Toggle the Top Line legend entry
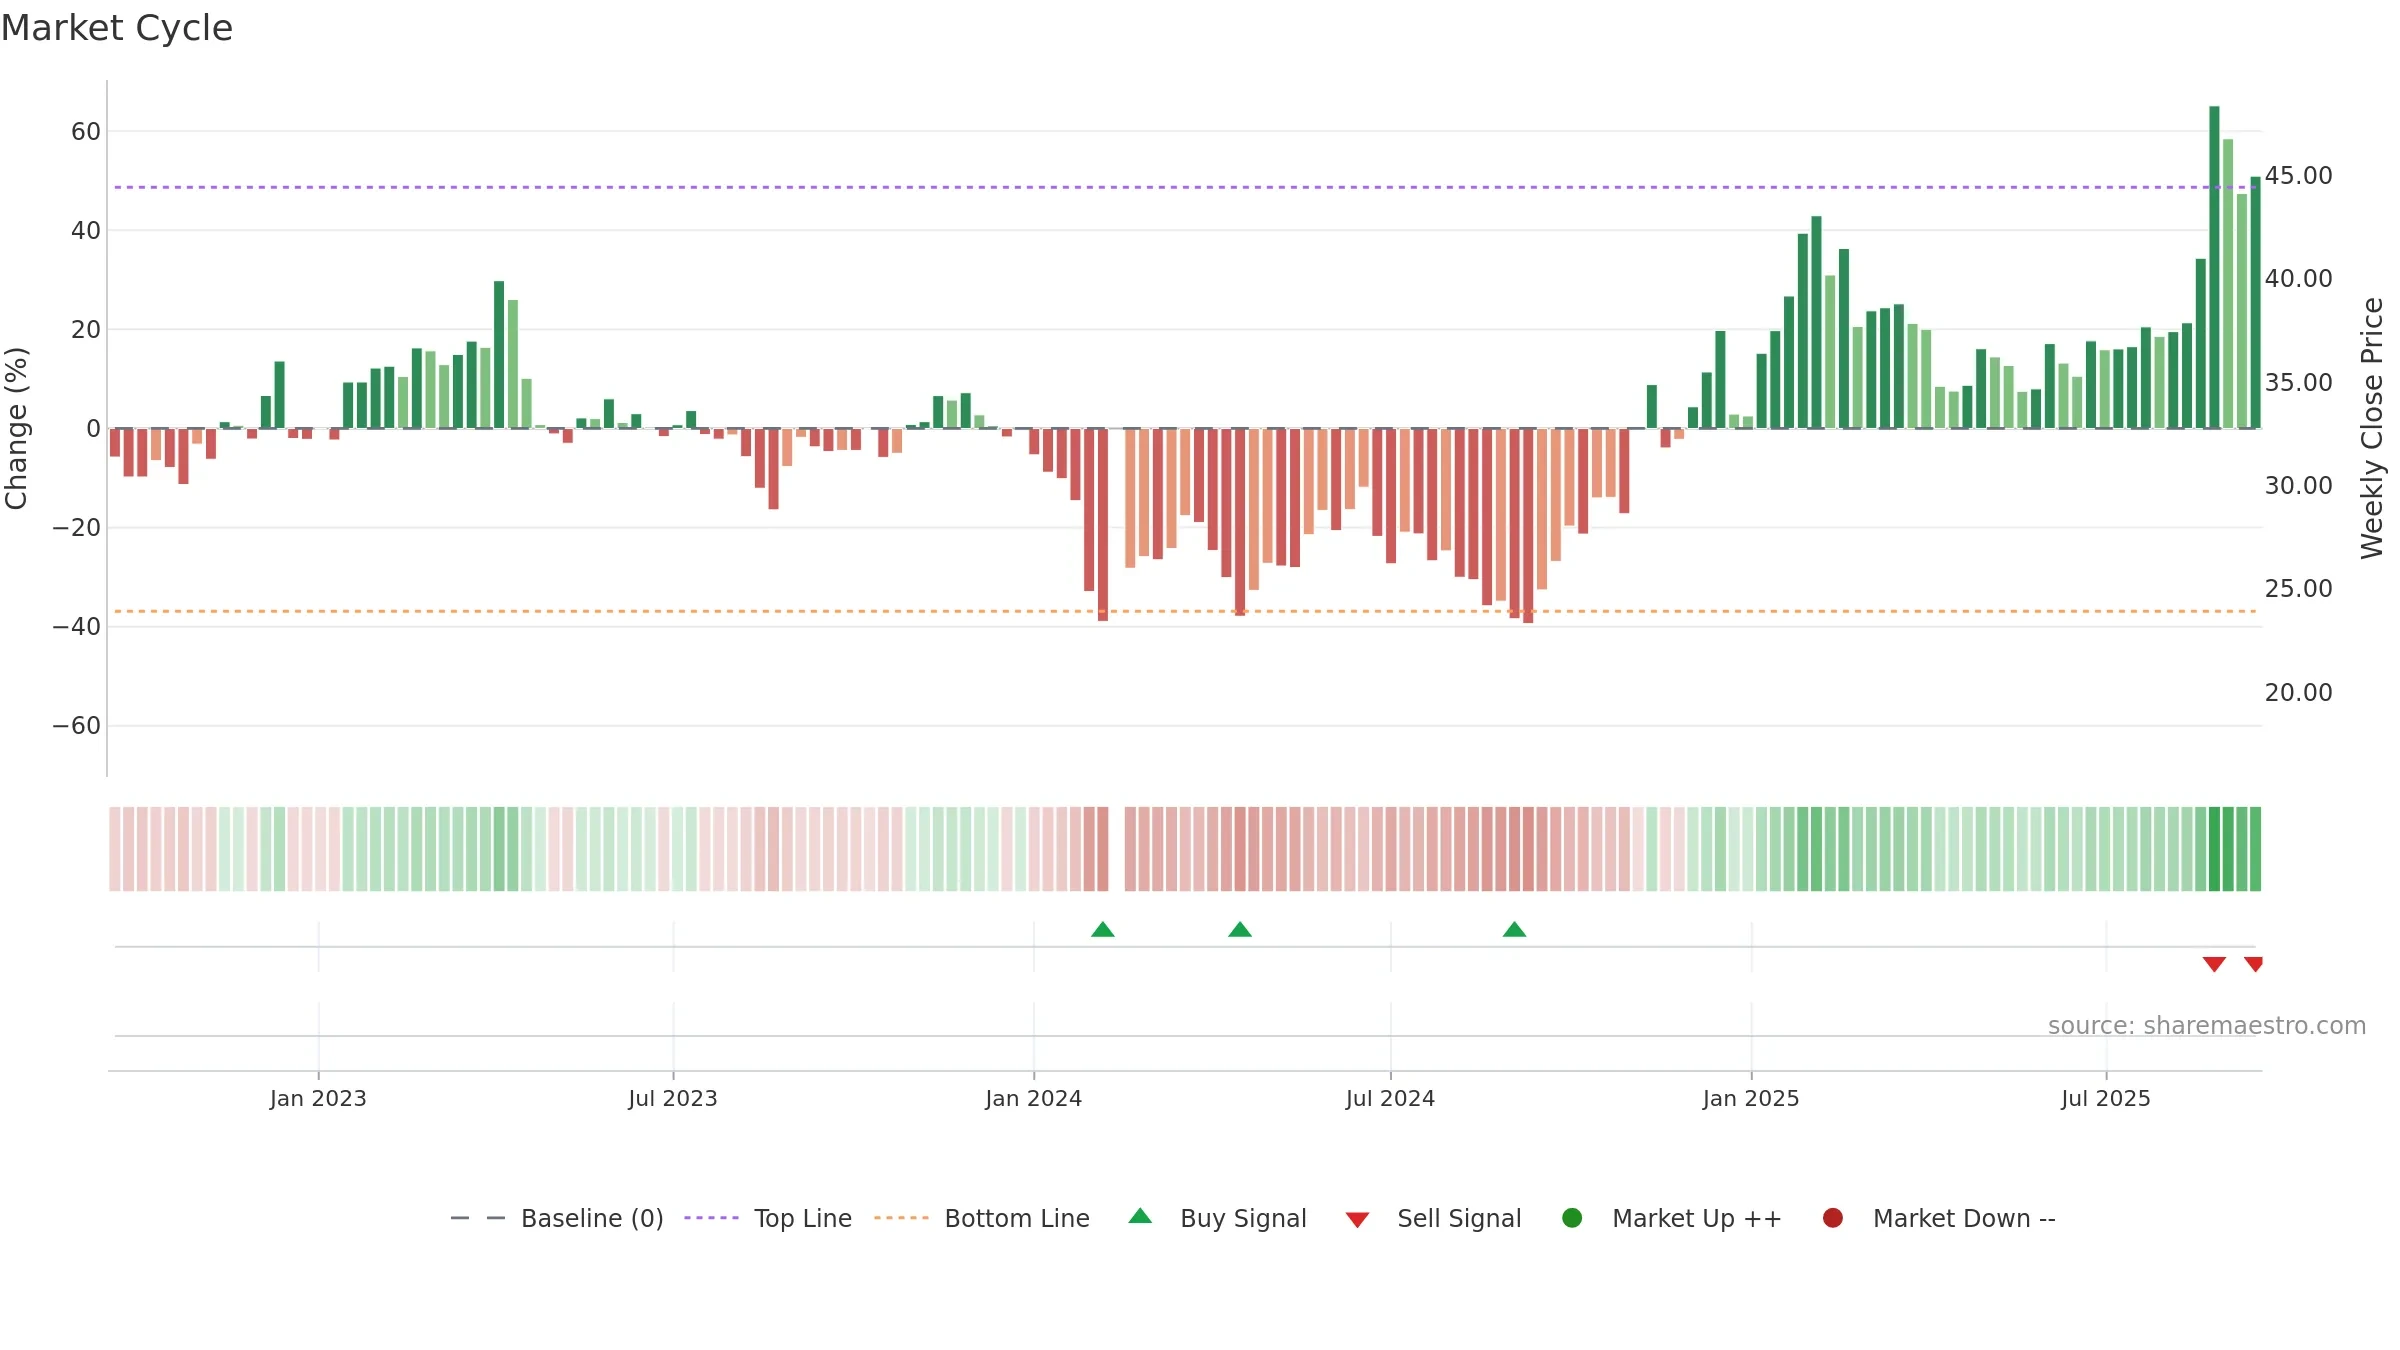The height and width of the screenshot is (1350, 2400). (768, 1218)
